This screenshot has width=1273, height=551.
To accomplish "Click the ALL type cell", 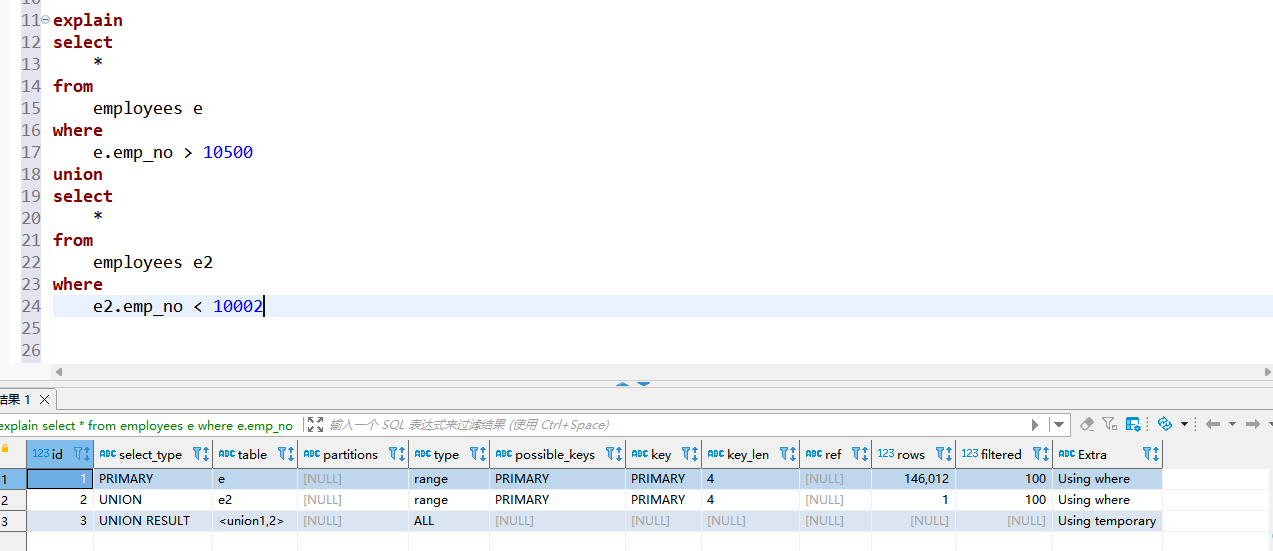I will click(449, 521).
